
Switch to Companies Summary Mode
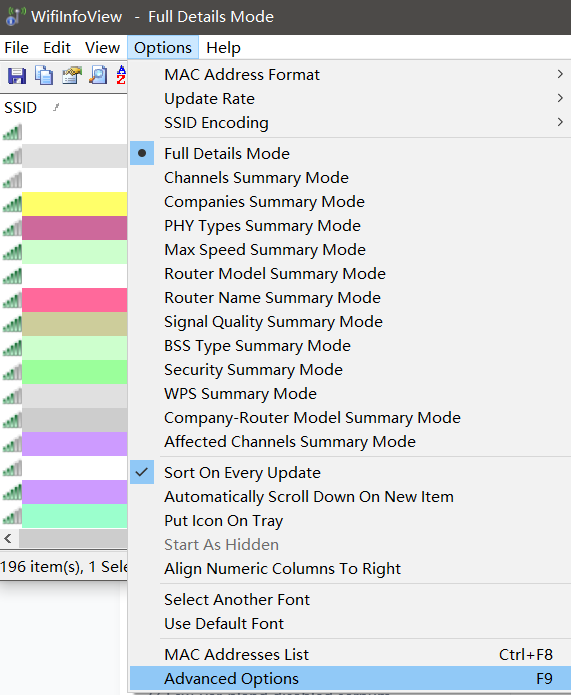click(350, 201)
